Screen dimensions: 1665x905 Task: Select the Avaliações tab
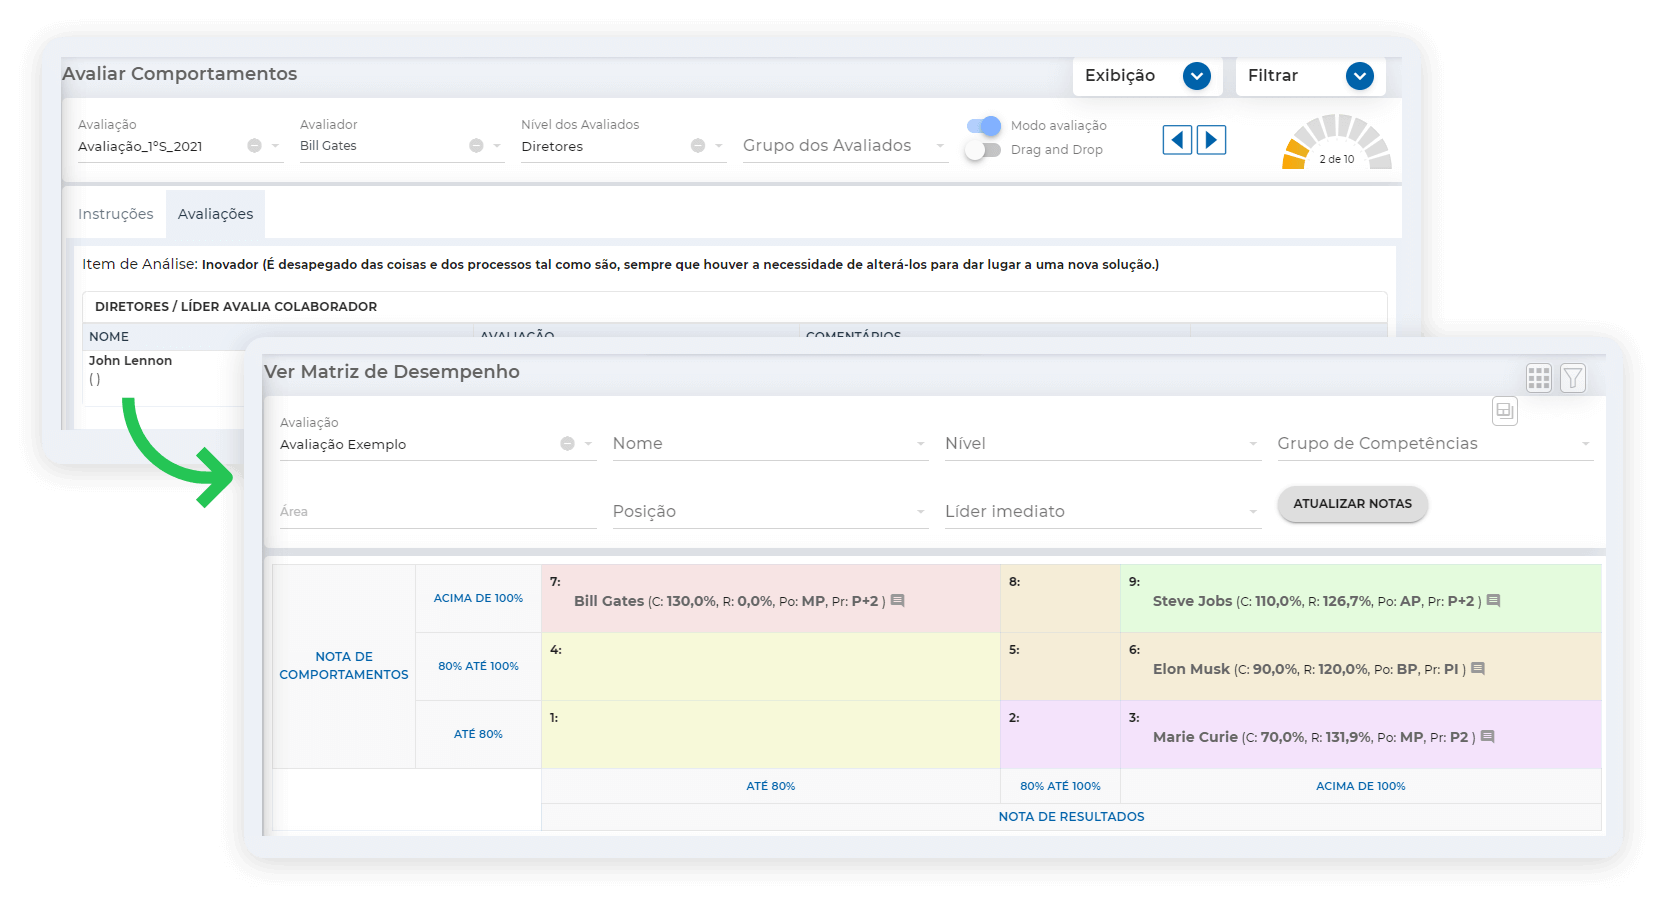click(215, 214)
